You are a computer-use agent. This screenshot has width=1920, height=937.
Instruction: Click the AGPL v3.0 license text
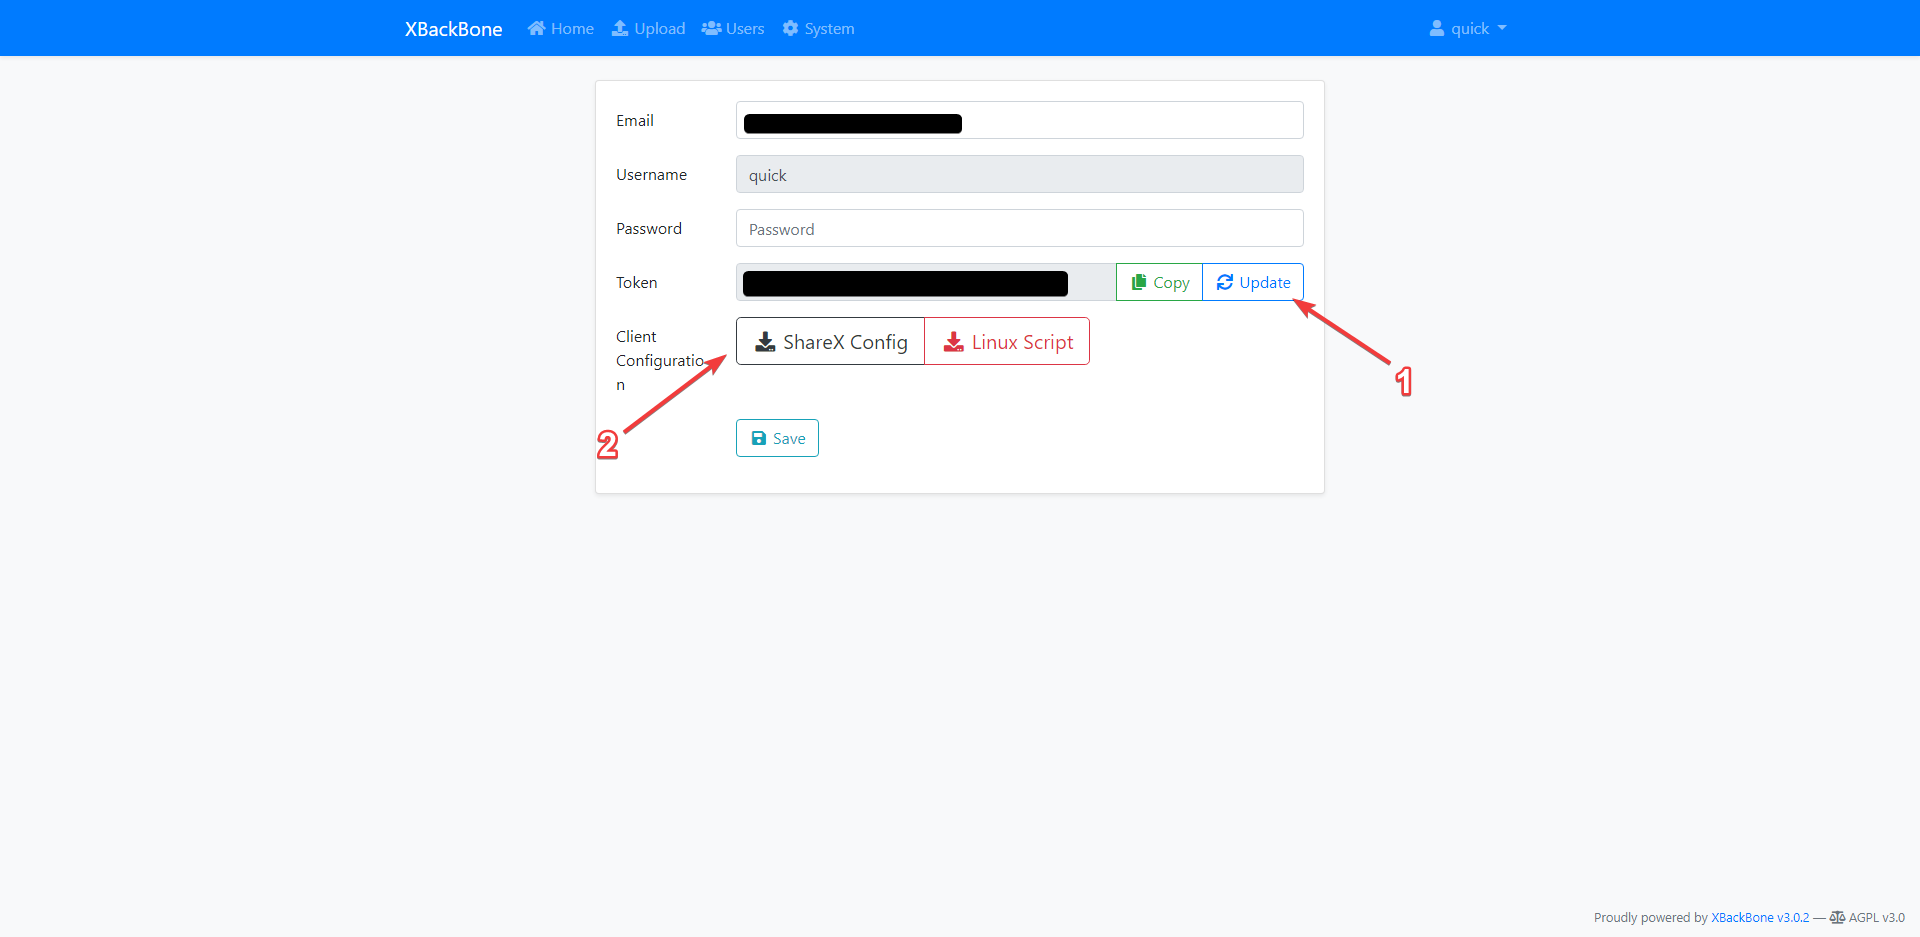pyautogui.click(x=1876, y=918)
